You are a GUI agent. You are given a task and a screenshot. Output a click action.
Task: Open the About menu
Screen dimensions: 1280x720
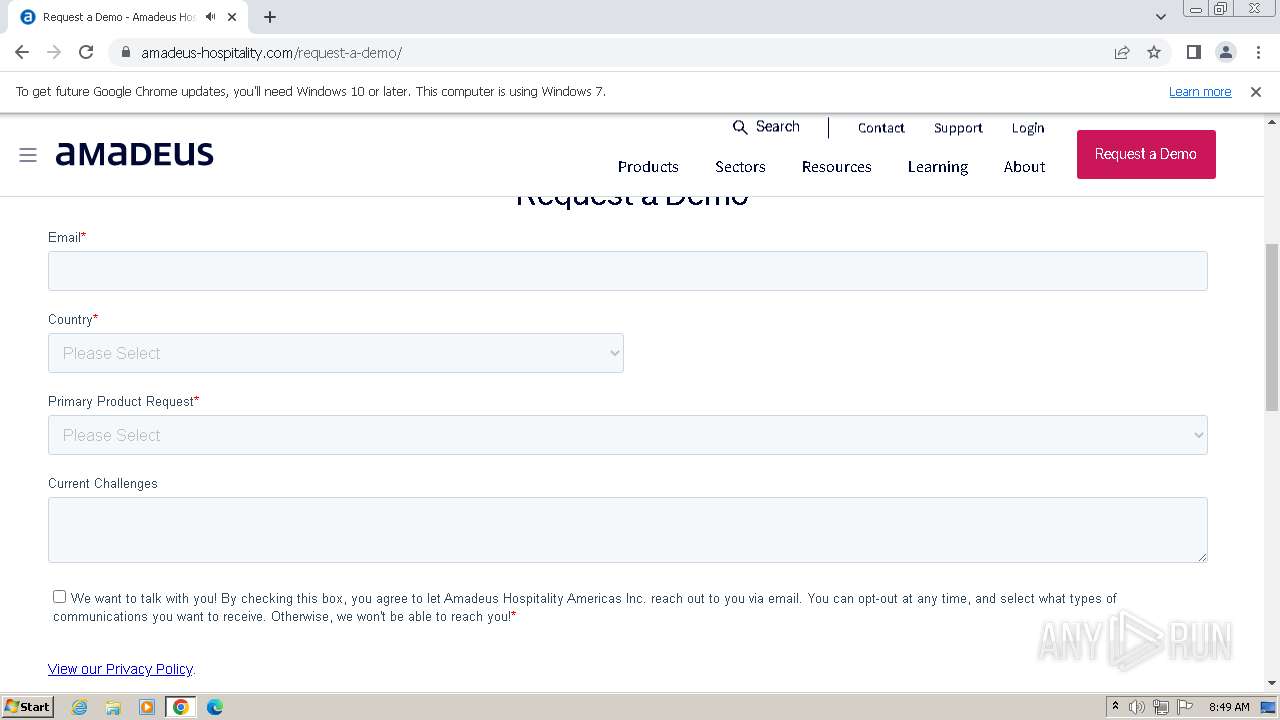[1025, 167]
